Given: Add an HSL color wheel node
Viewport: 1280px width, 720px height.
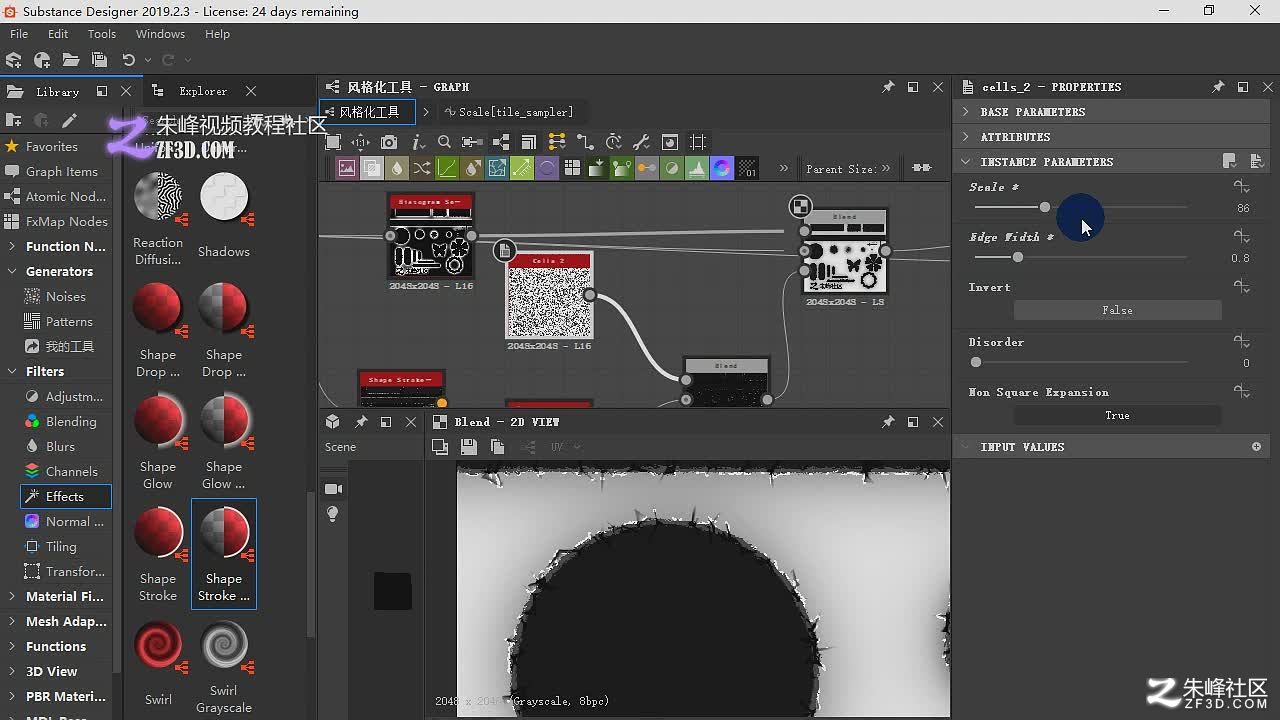Looking at the screenshot, I should [722, 169].
